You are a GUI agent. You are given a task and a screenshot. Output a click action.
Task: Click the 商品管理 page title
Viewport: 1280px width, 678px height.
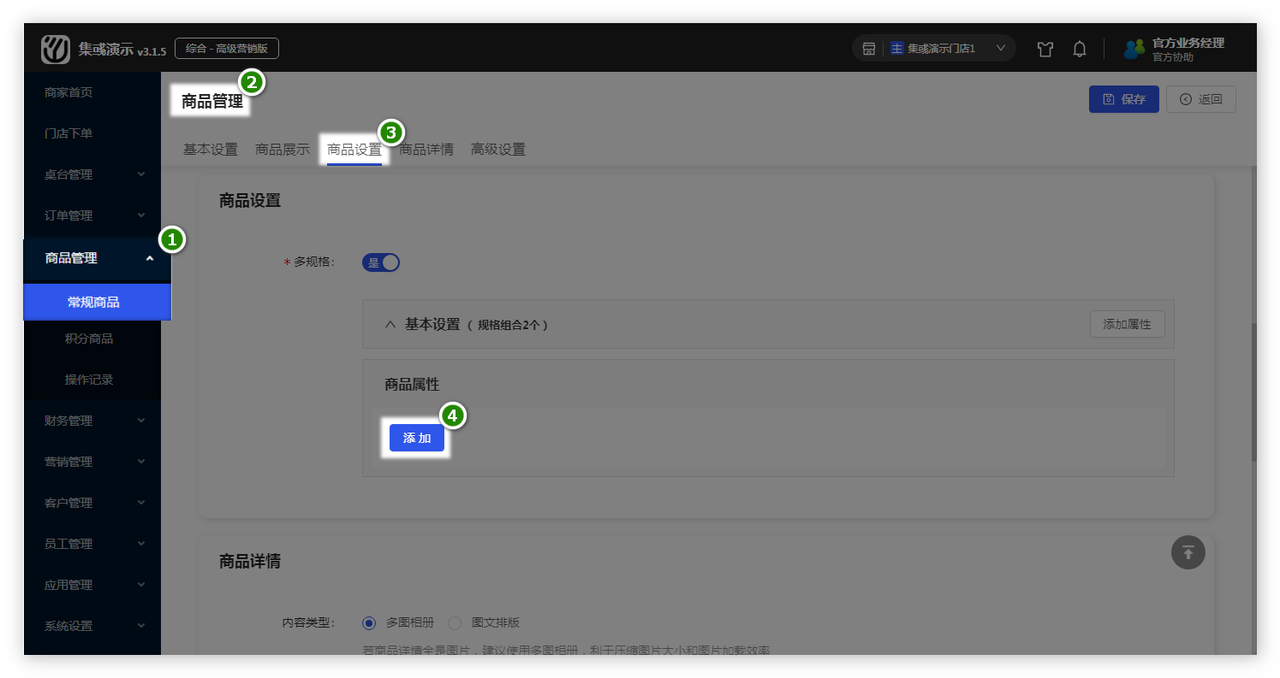point(212,101)
